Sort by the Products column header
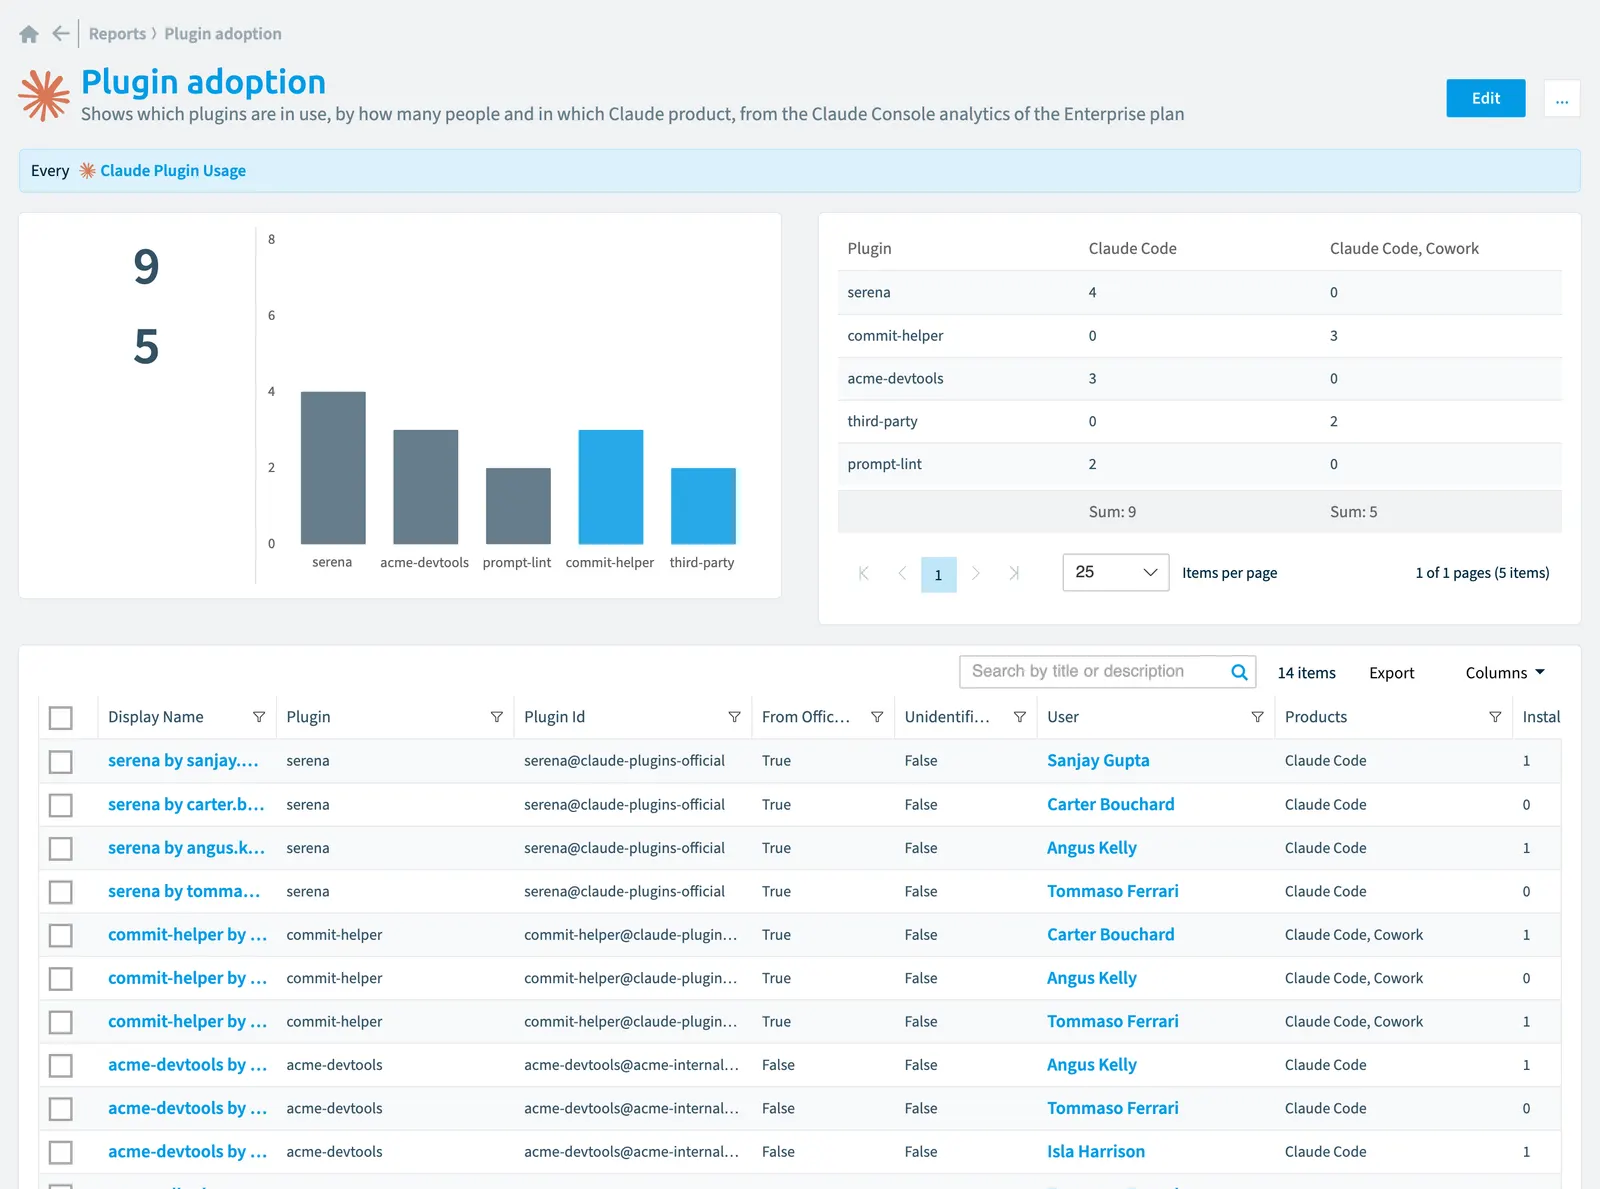 (1316, 717)
